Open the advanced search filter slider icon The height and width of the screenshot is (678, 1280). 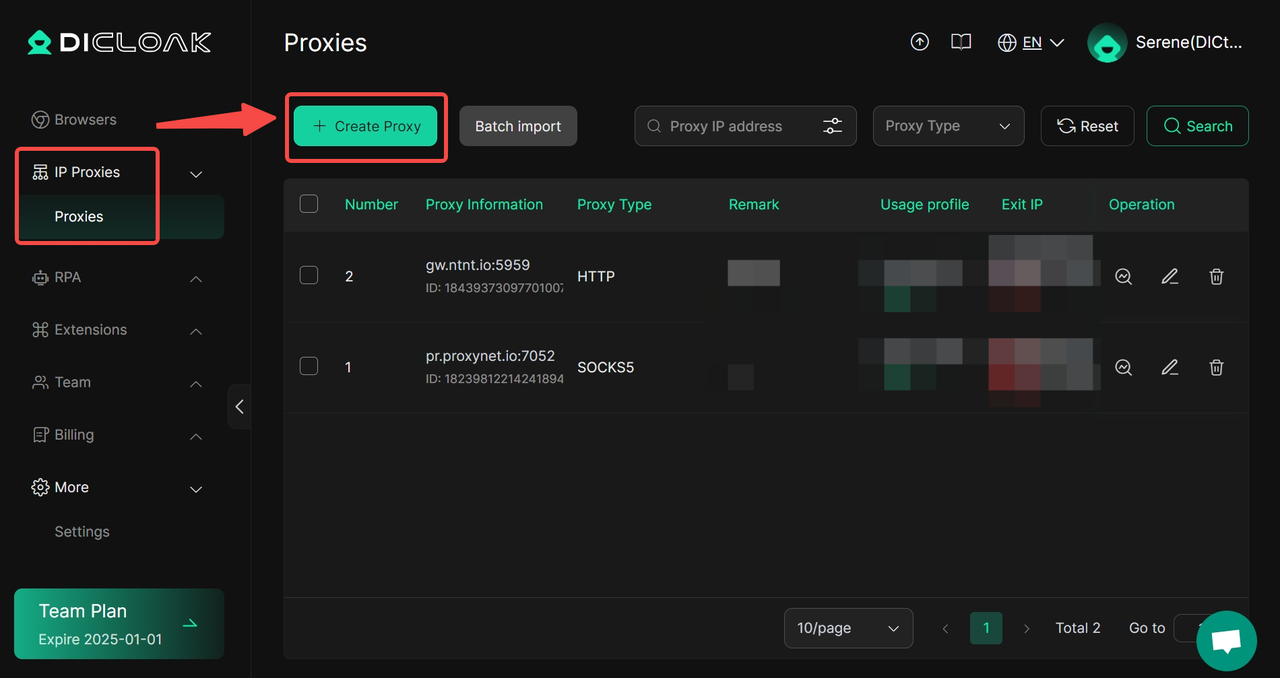832,125
